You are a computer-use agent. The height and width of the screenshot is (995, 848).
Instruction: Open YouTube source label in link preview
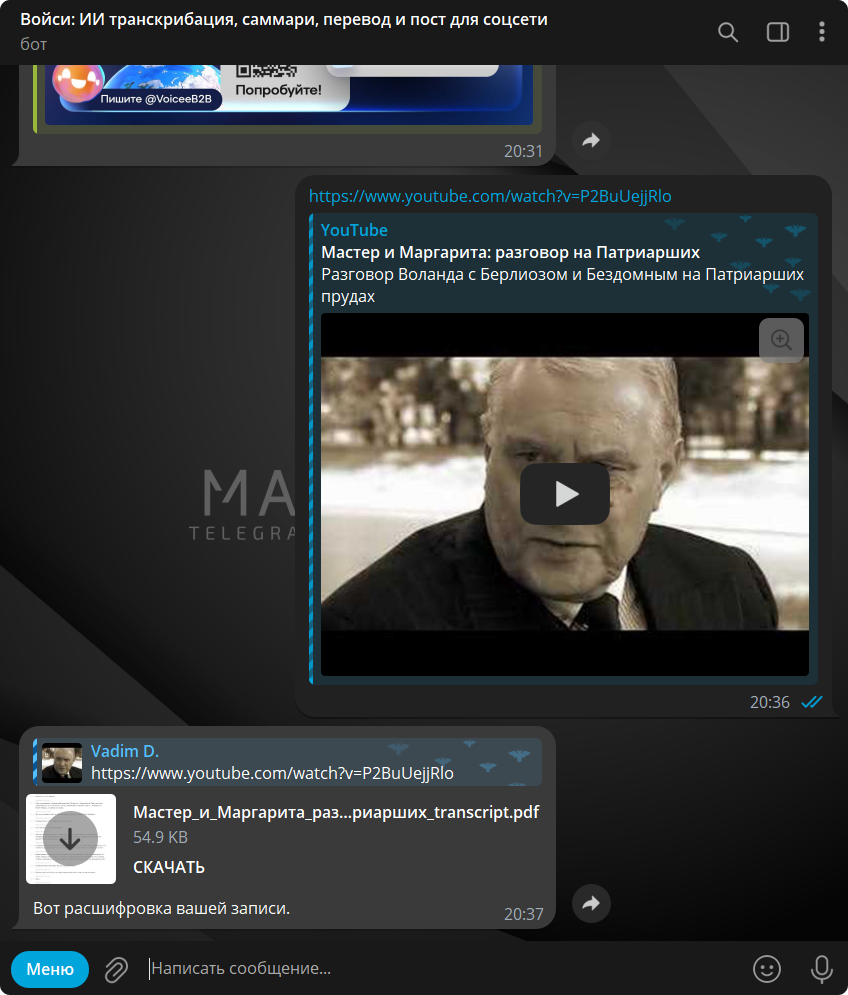354,230
